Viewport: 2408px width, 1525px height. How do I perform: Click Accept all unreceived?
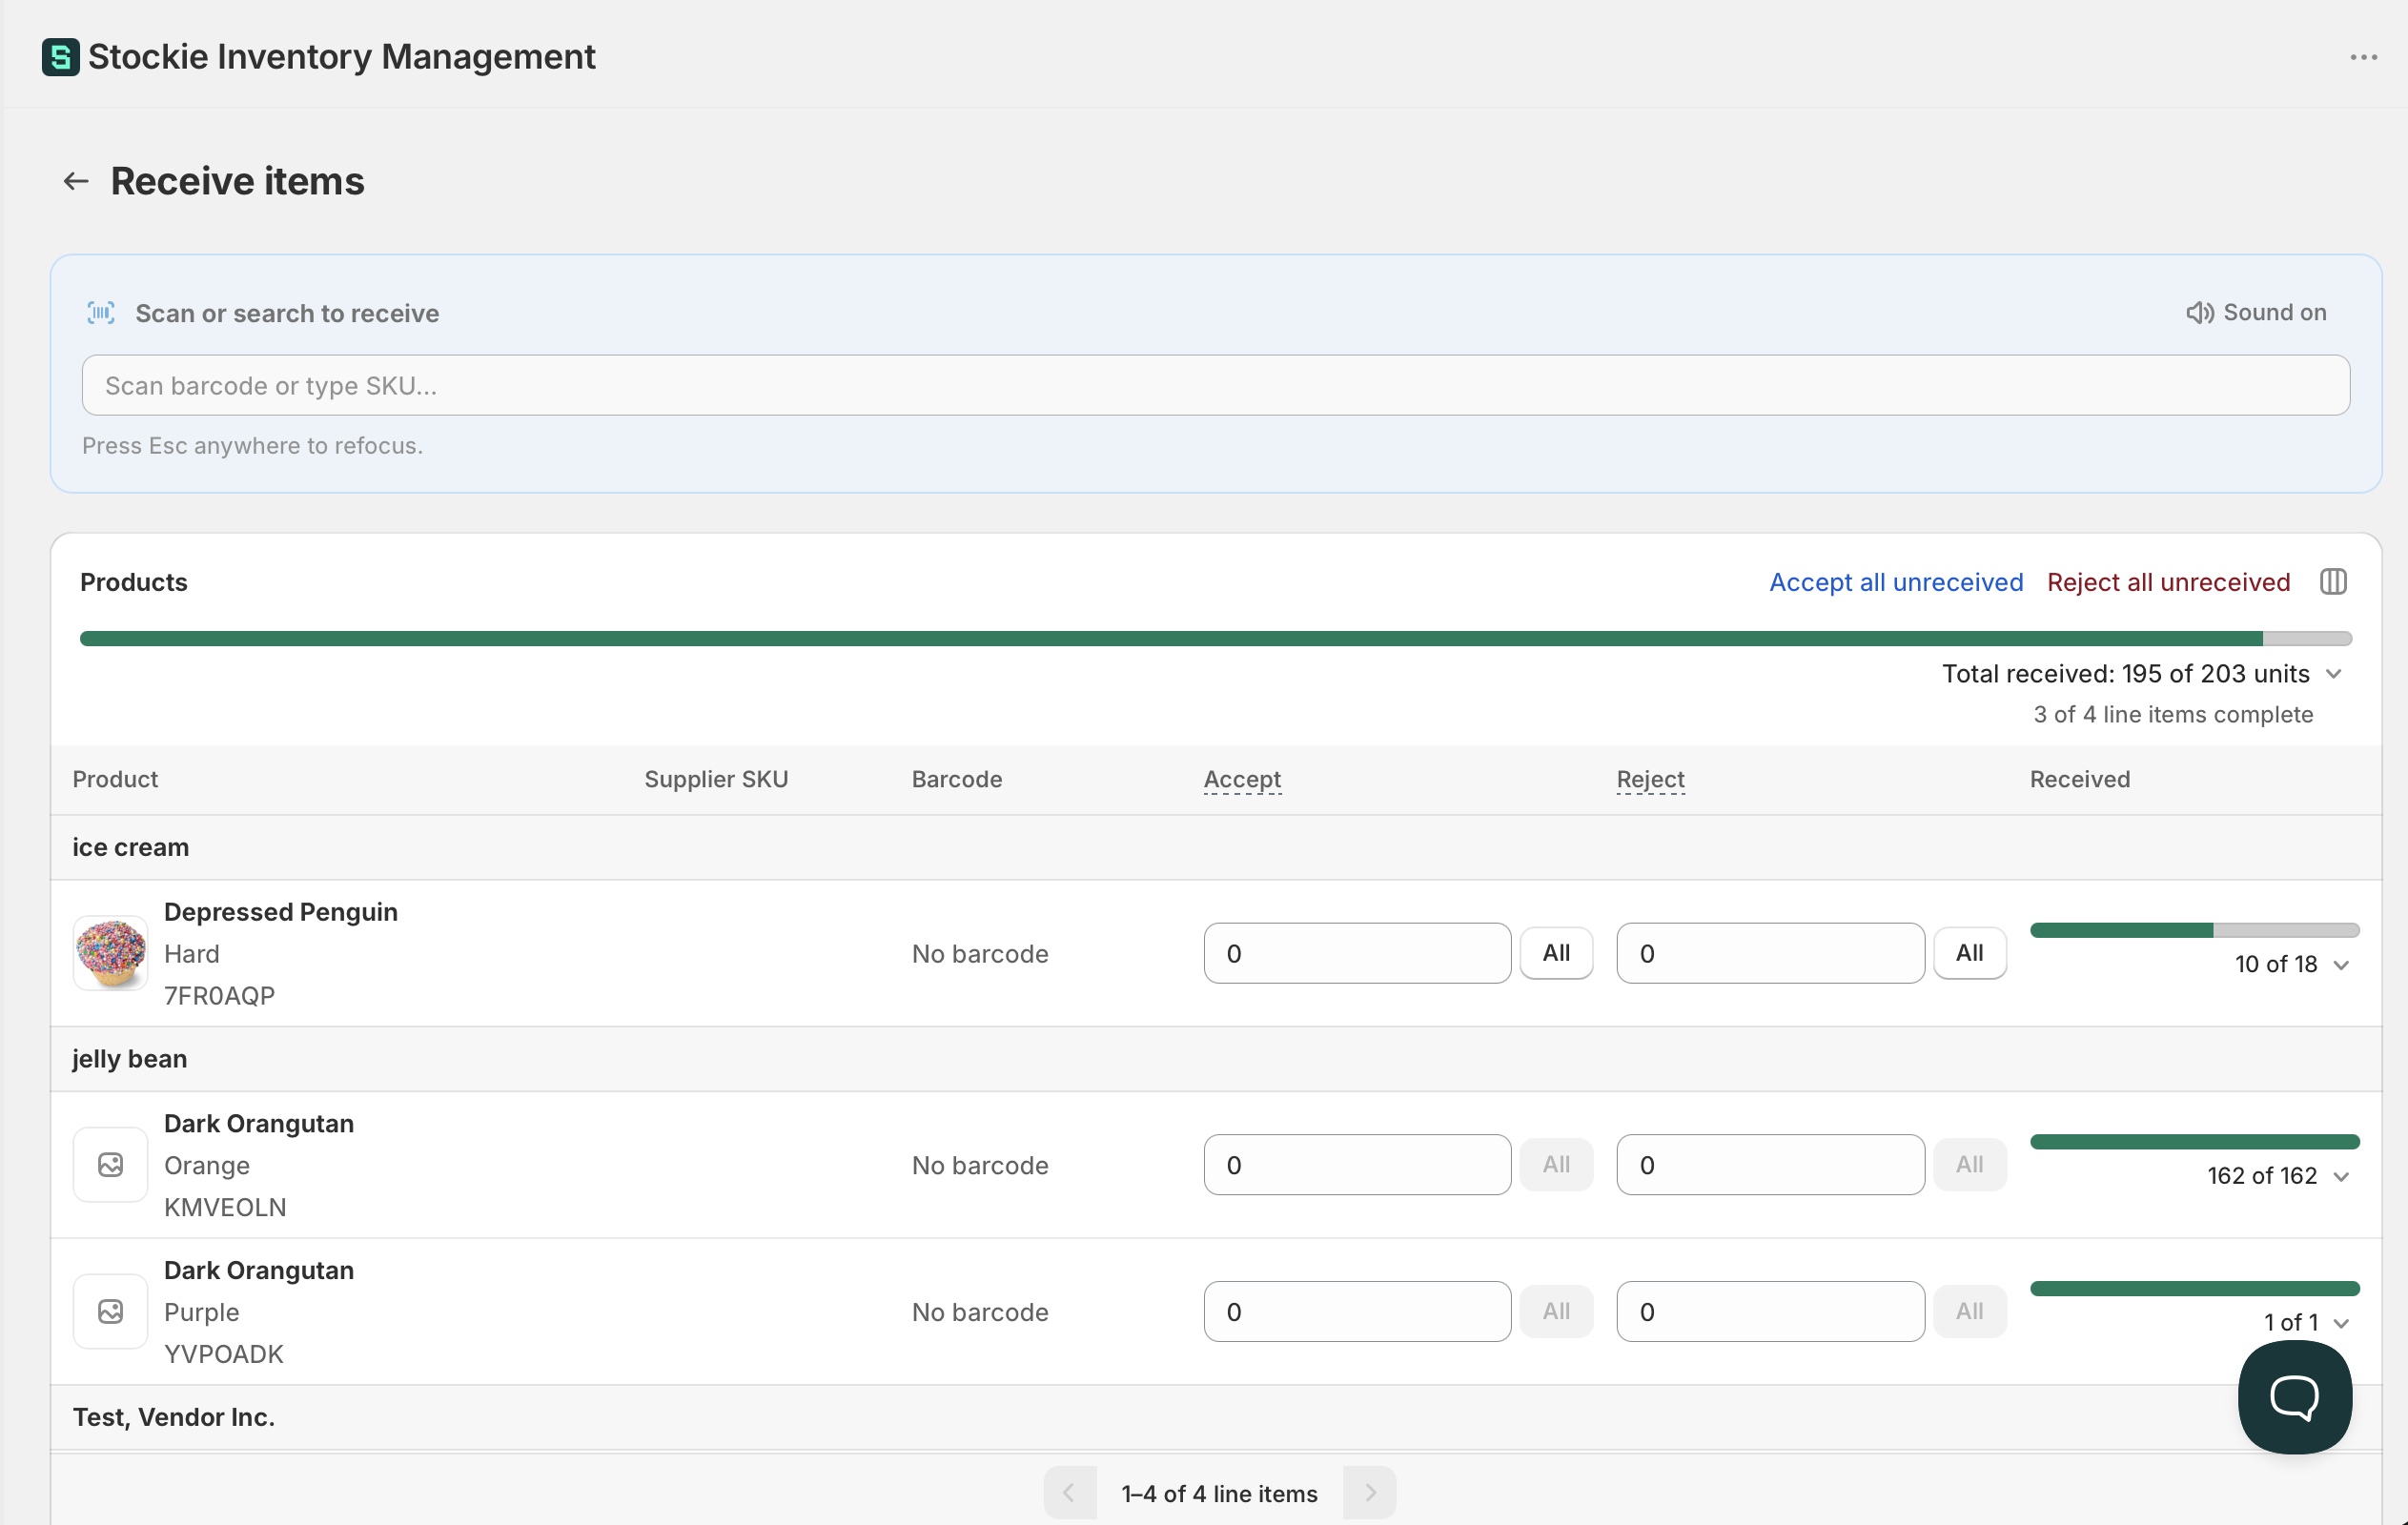pyautogui.click(x=1896, y=582)
